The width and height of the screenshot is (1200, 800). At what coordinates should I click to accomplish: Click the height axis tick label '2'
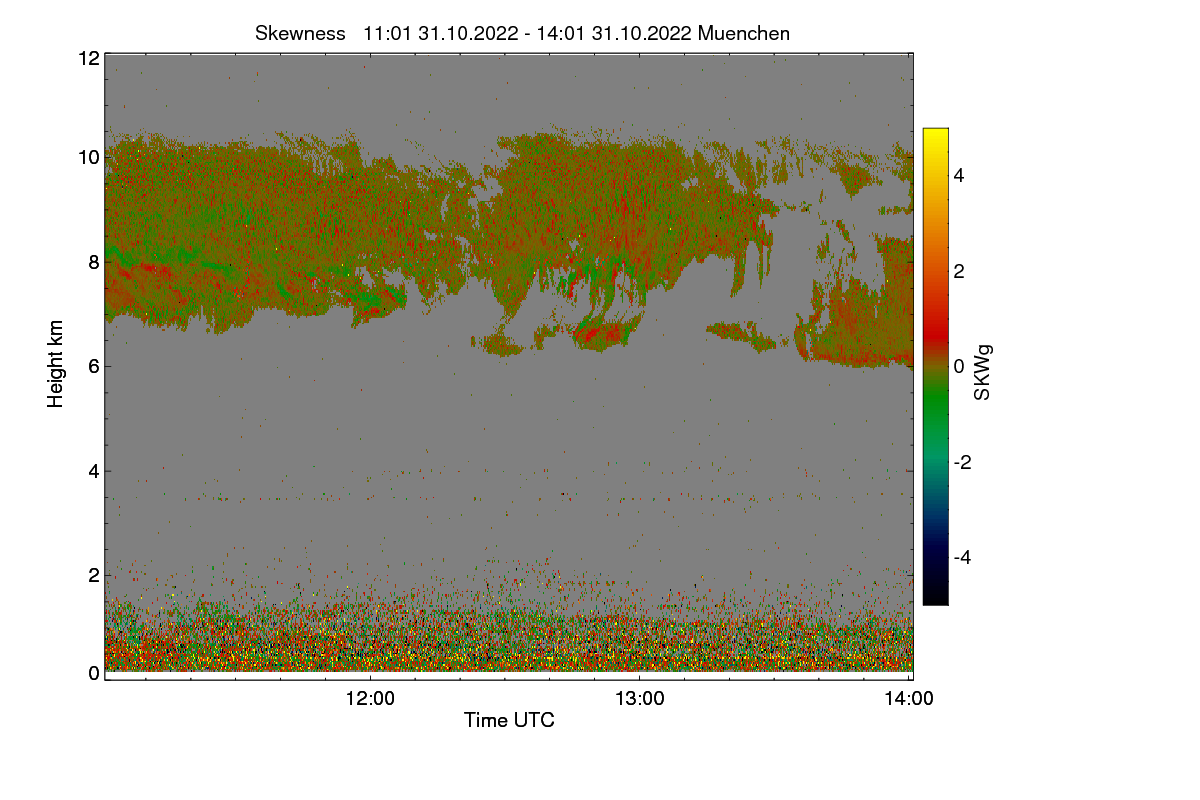pyautogui.click(x=94, y=575)
